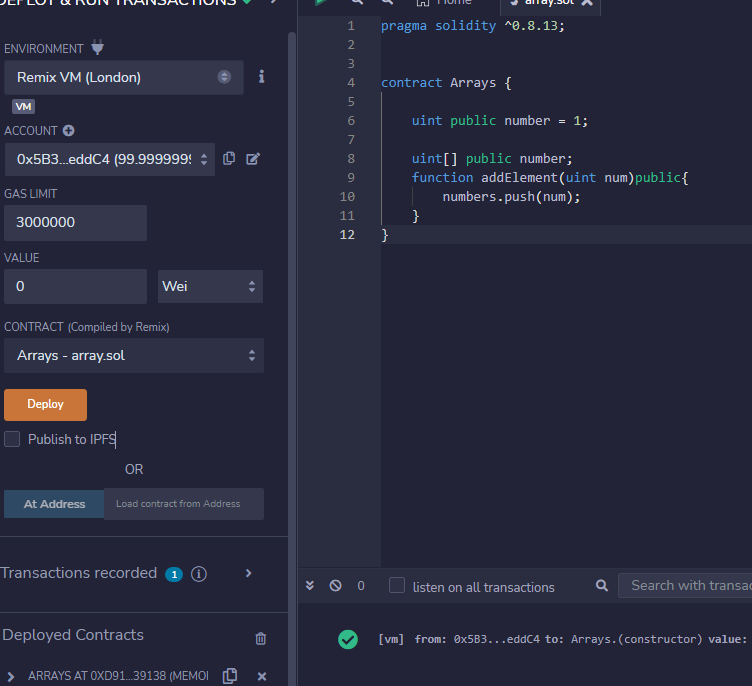Open the Arrays - array.sol contract dropdown
This screenshot has height=686, width=752.
click(134, 355)
